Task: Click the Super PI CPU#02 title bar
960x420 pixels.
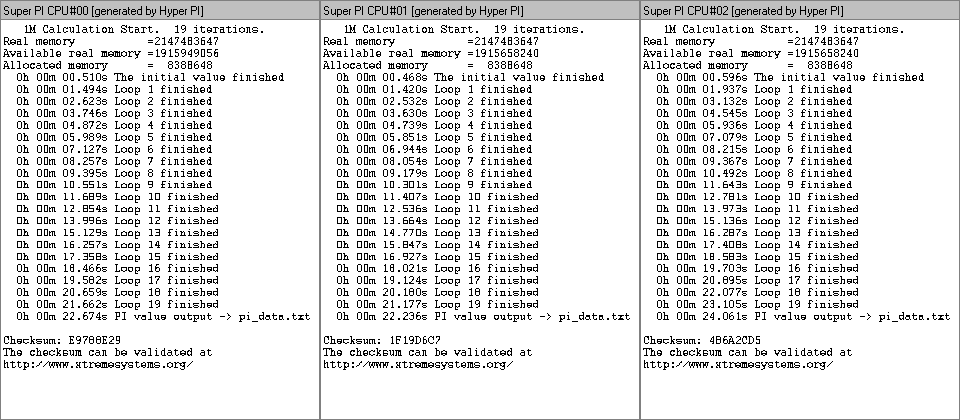Action: (x=800, y=10)
